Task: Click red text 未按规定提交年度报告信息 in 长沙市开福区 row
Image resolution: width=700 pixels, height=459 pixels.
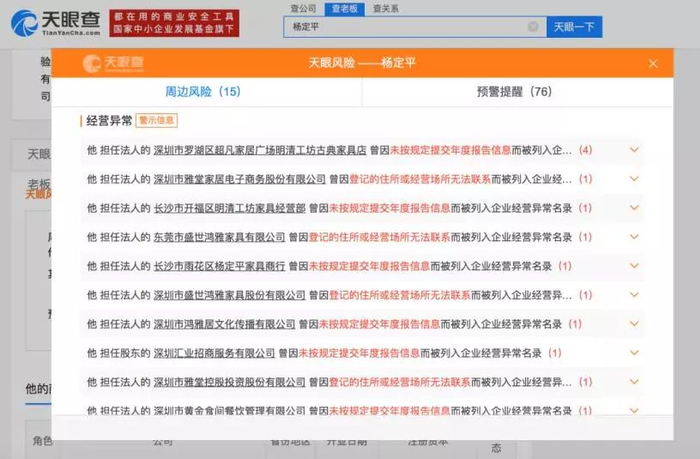Action: point(389,208)
